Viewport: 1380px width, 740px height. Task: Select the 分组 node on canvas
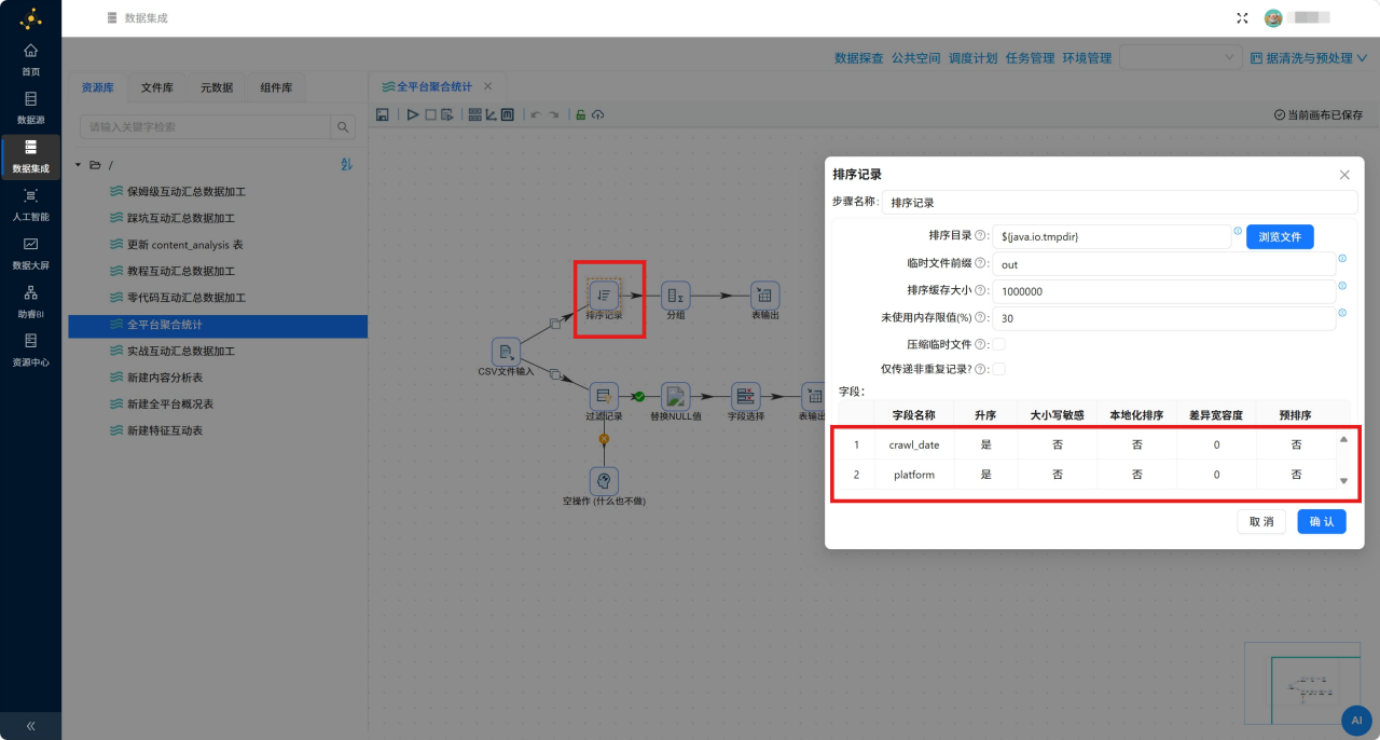(x=676, y=295)
